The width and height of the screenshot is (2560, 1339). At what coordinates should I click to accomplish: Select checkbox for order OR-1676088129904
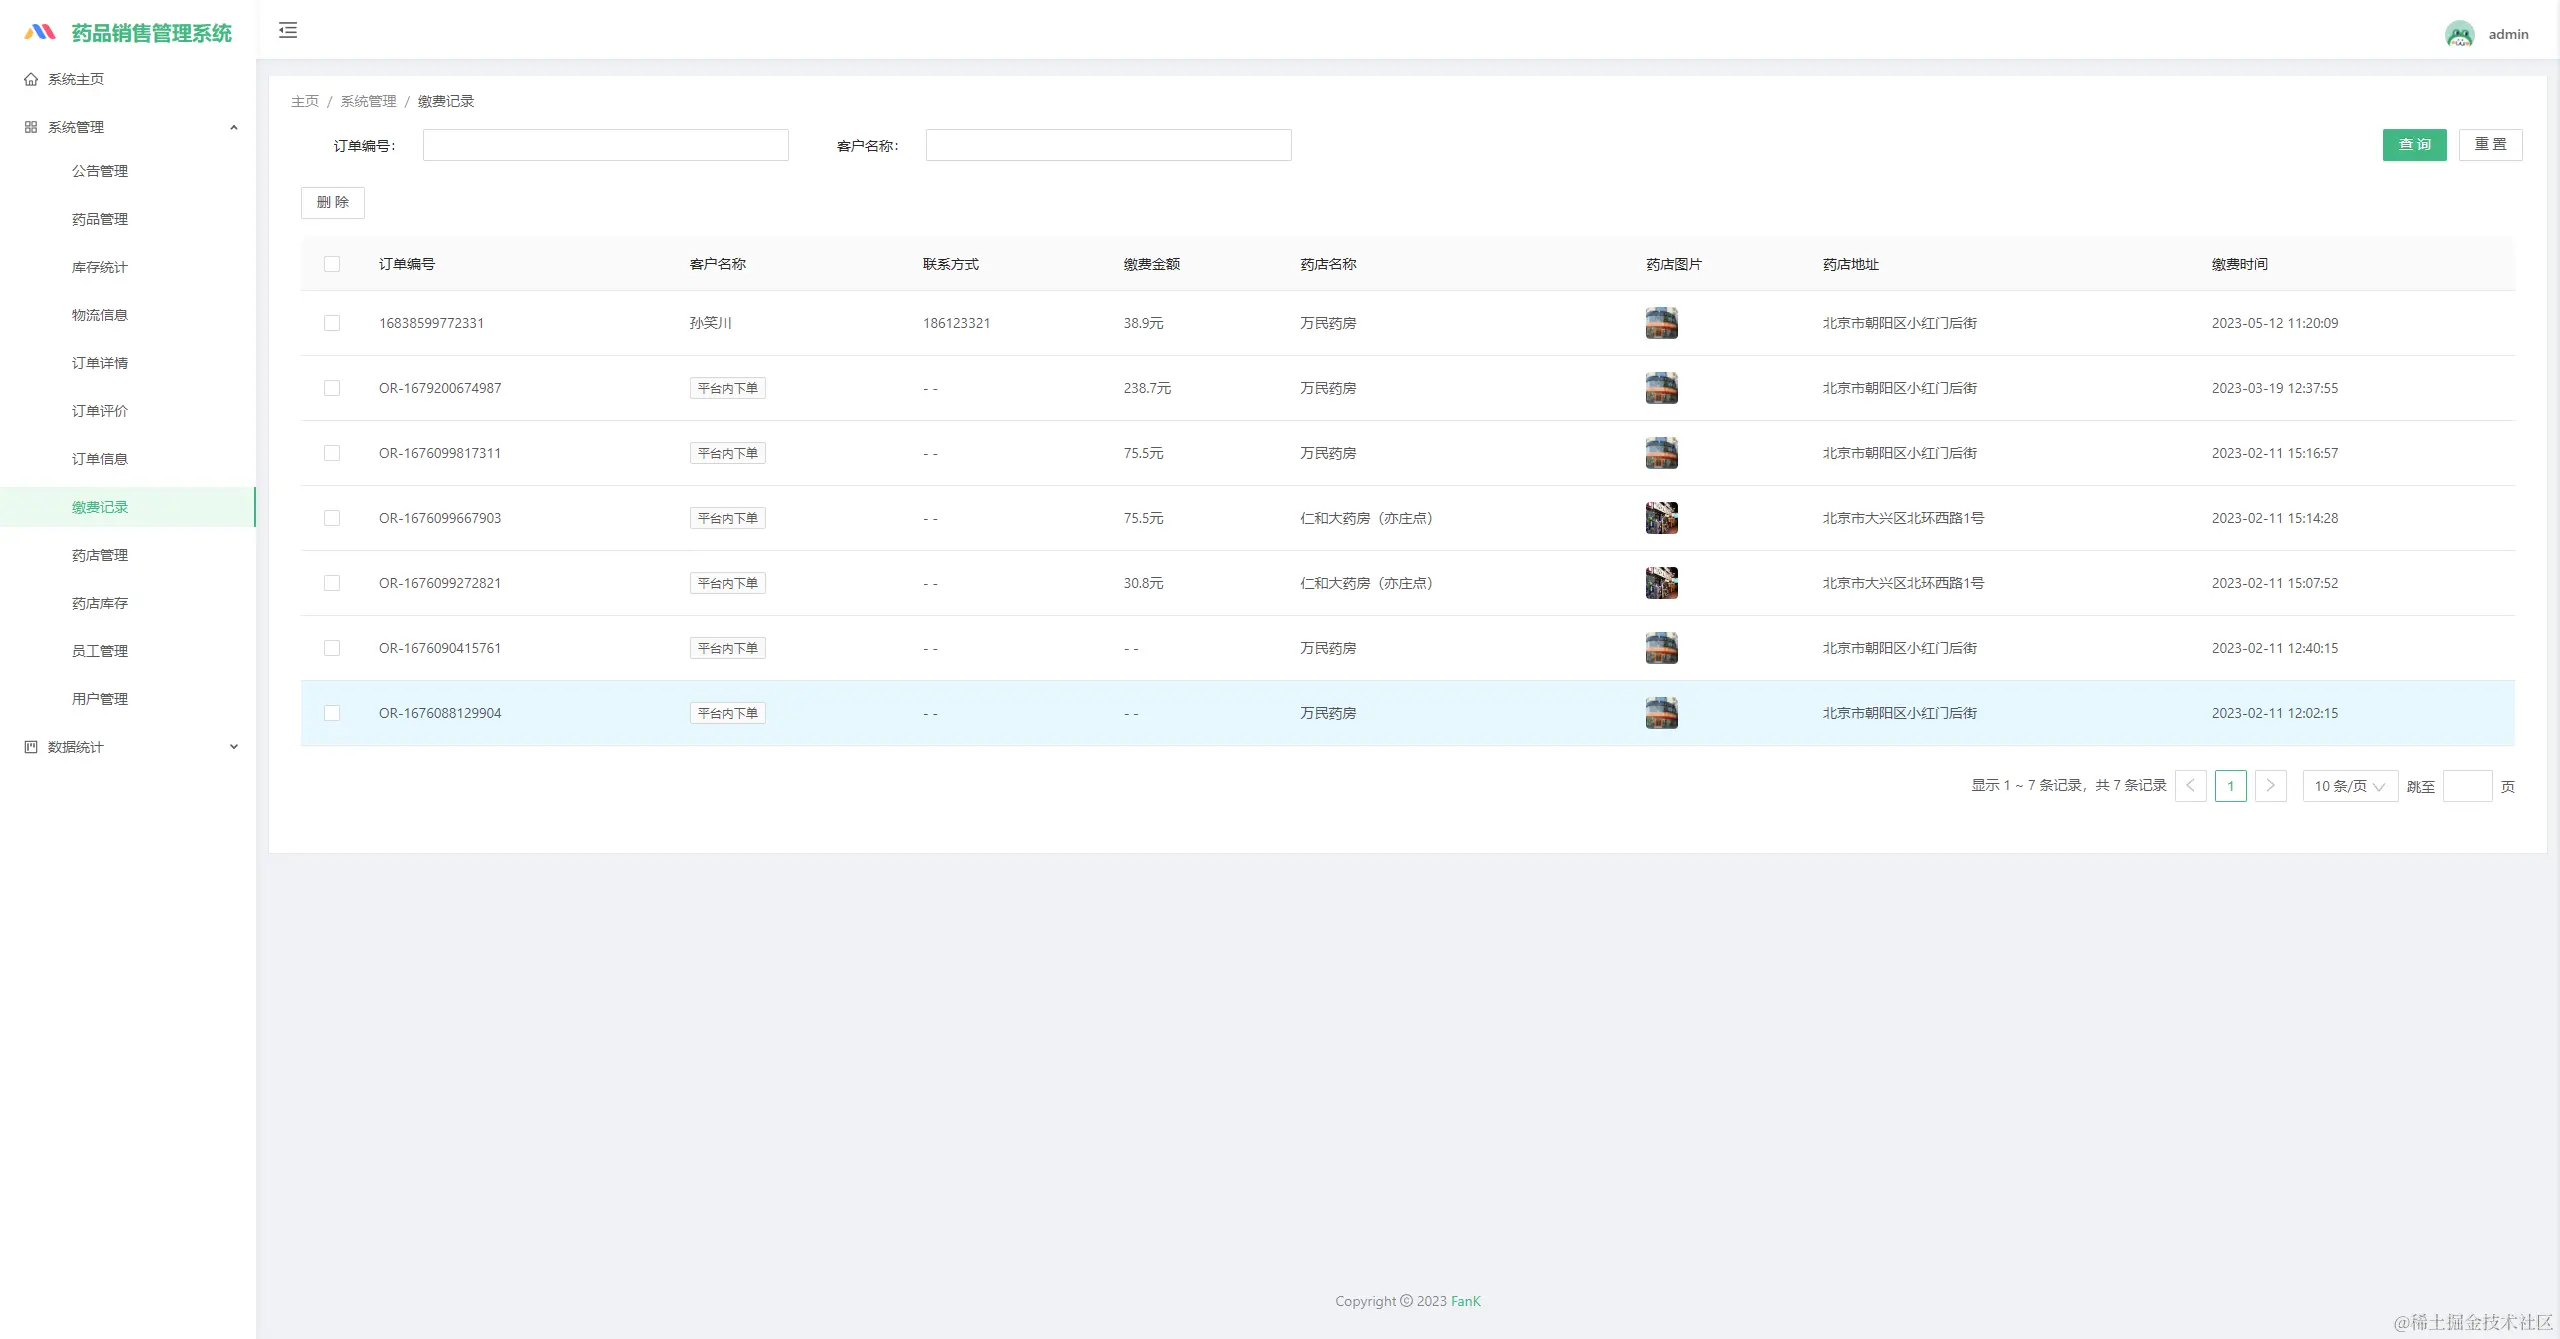pyautogui.click(x=332, y=713)
